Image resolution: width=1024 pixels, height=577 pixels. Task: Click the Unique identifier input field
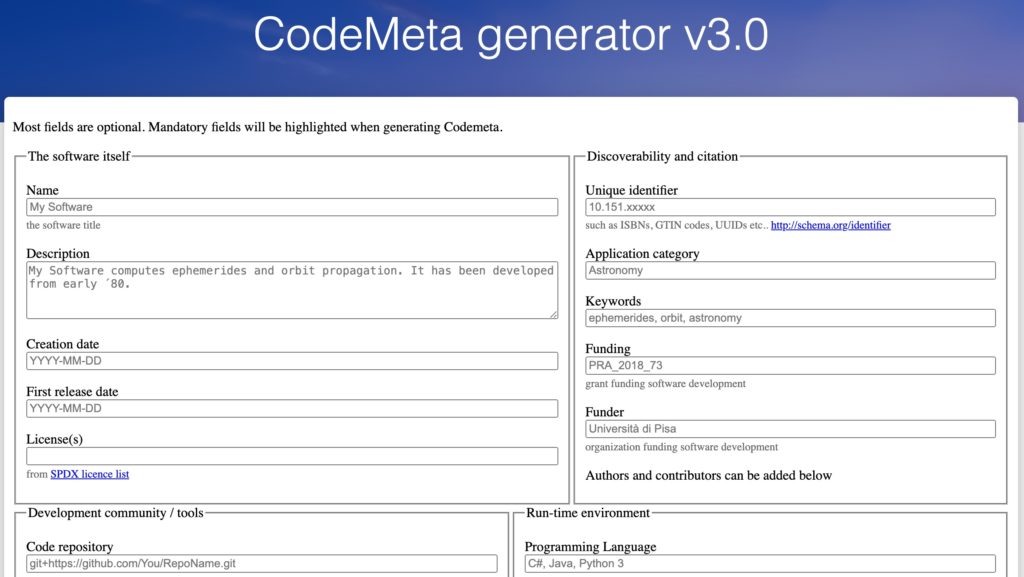tap(790, 207)
